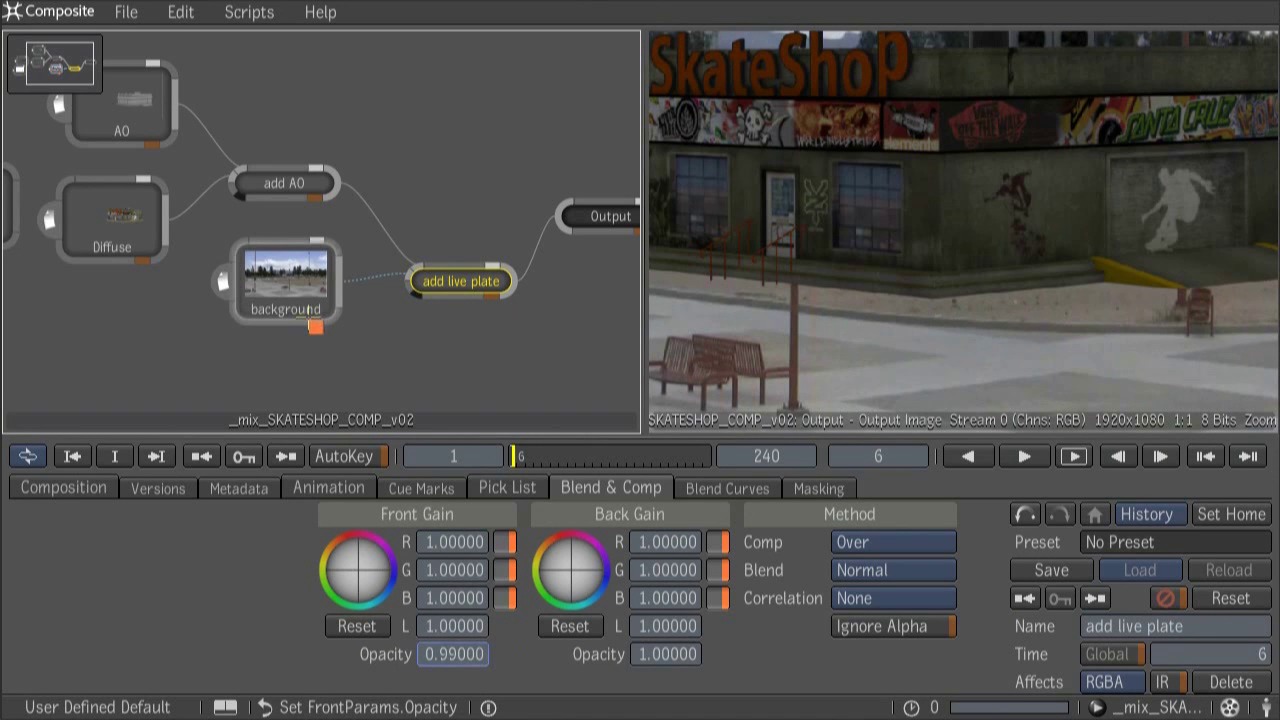Click the film reel icon in status bar

coord(1230,708)
